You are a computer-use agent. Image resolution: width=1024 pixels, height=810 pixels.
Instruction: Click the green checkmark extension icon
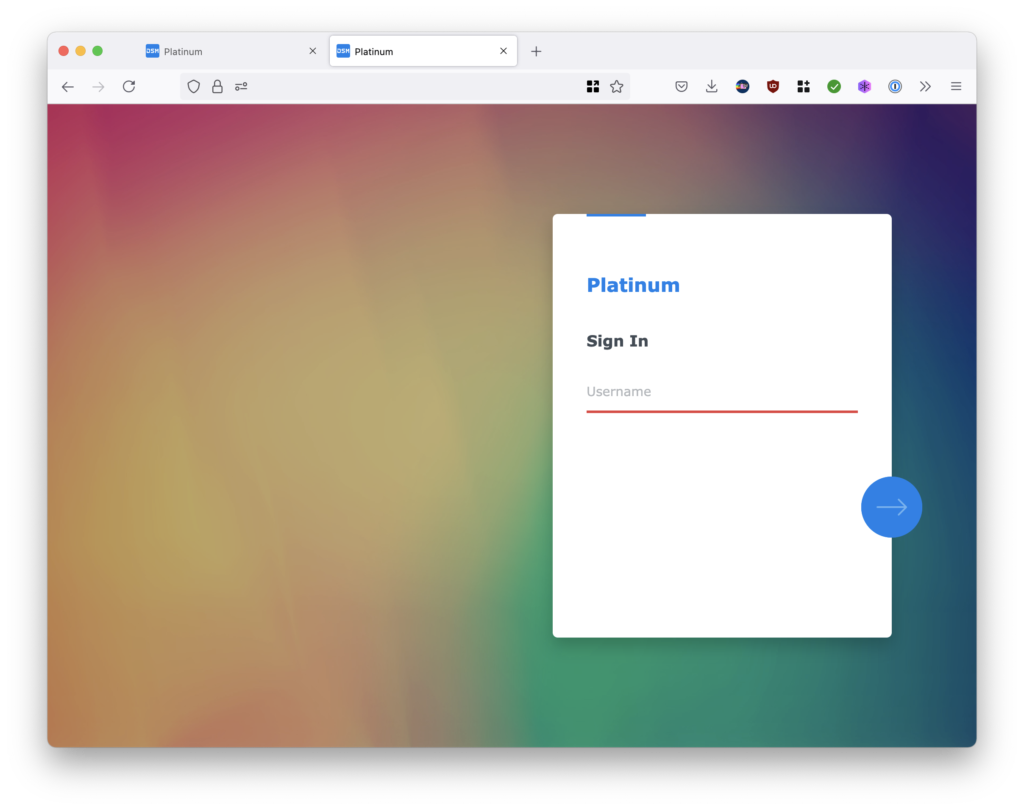[834, 86]
